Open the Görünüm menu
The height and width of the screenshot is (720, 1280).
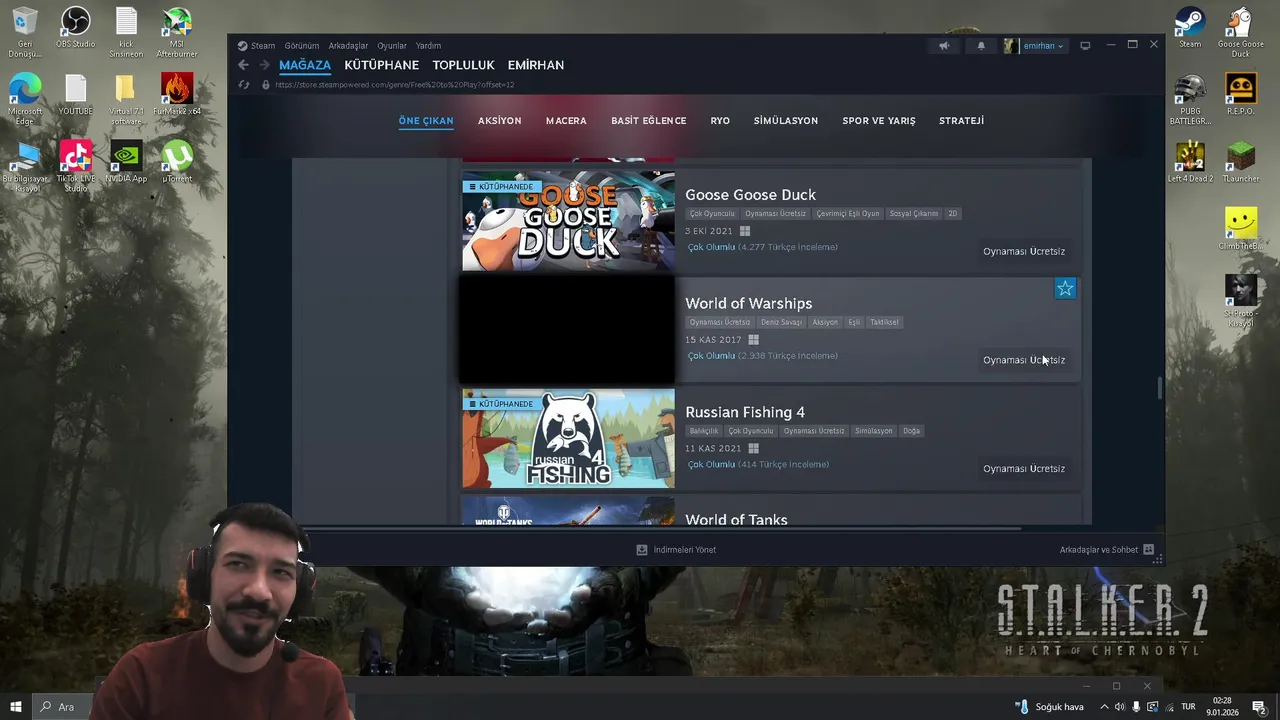point(301,45)
